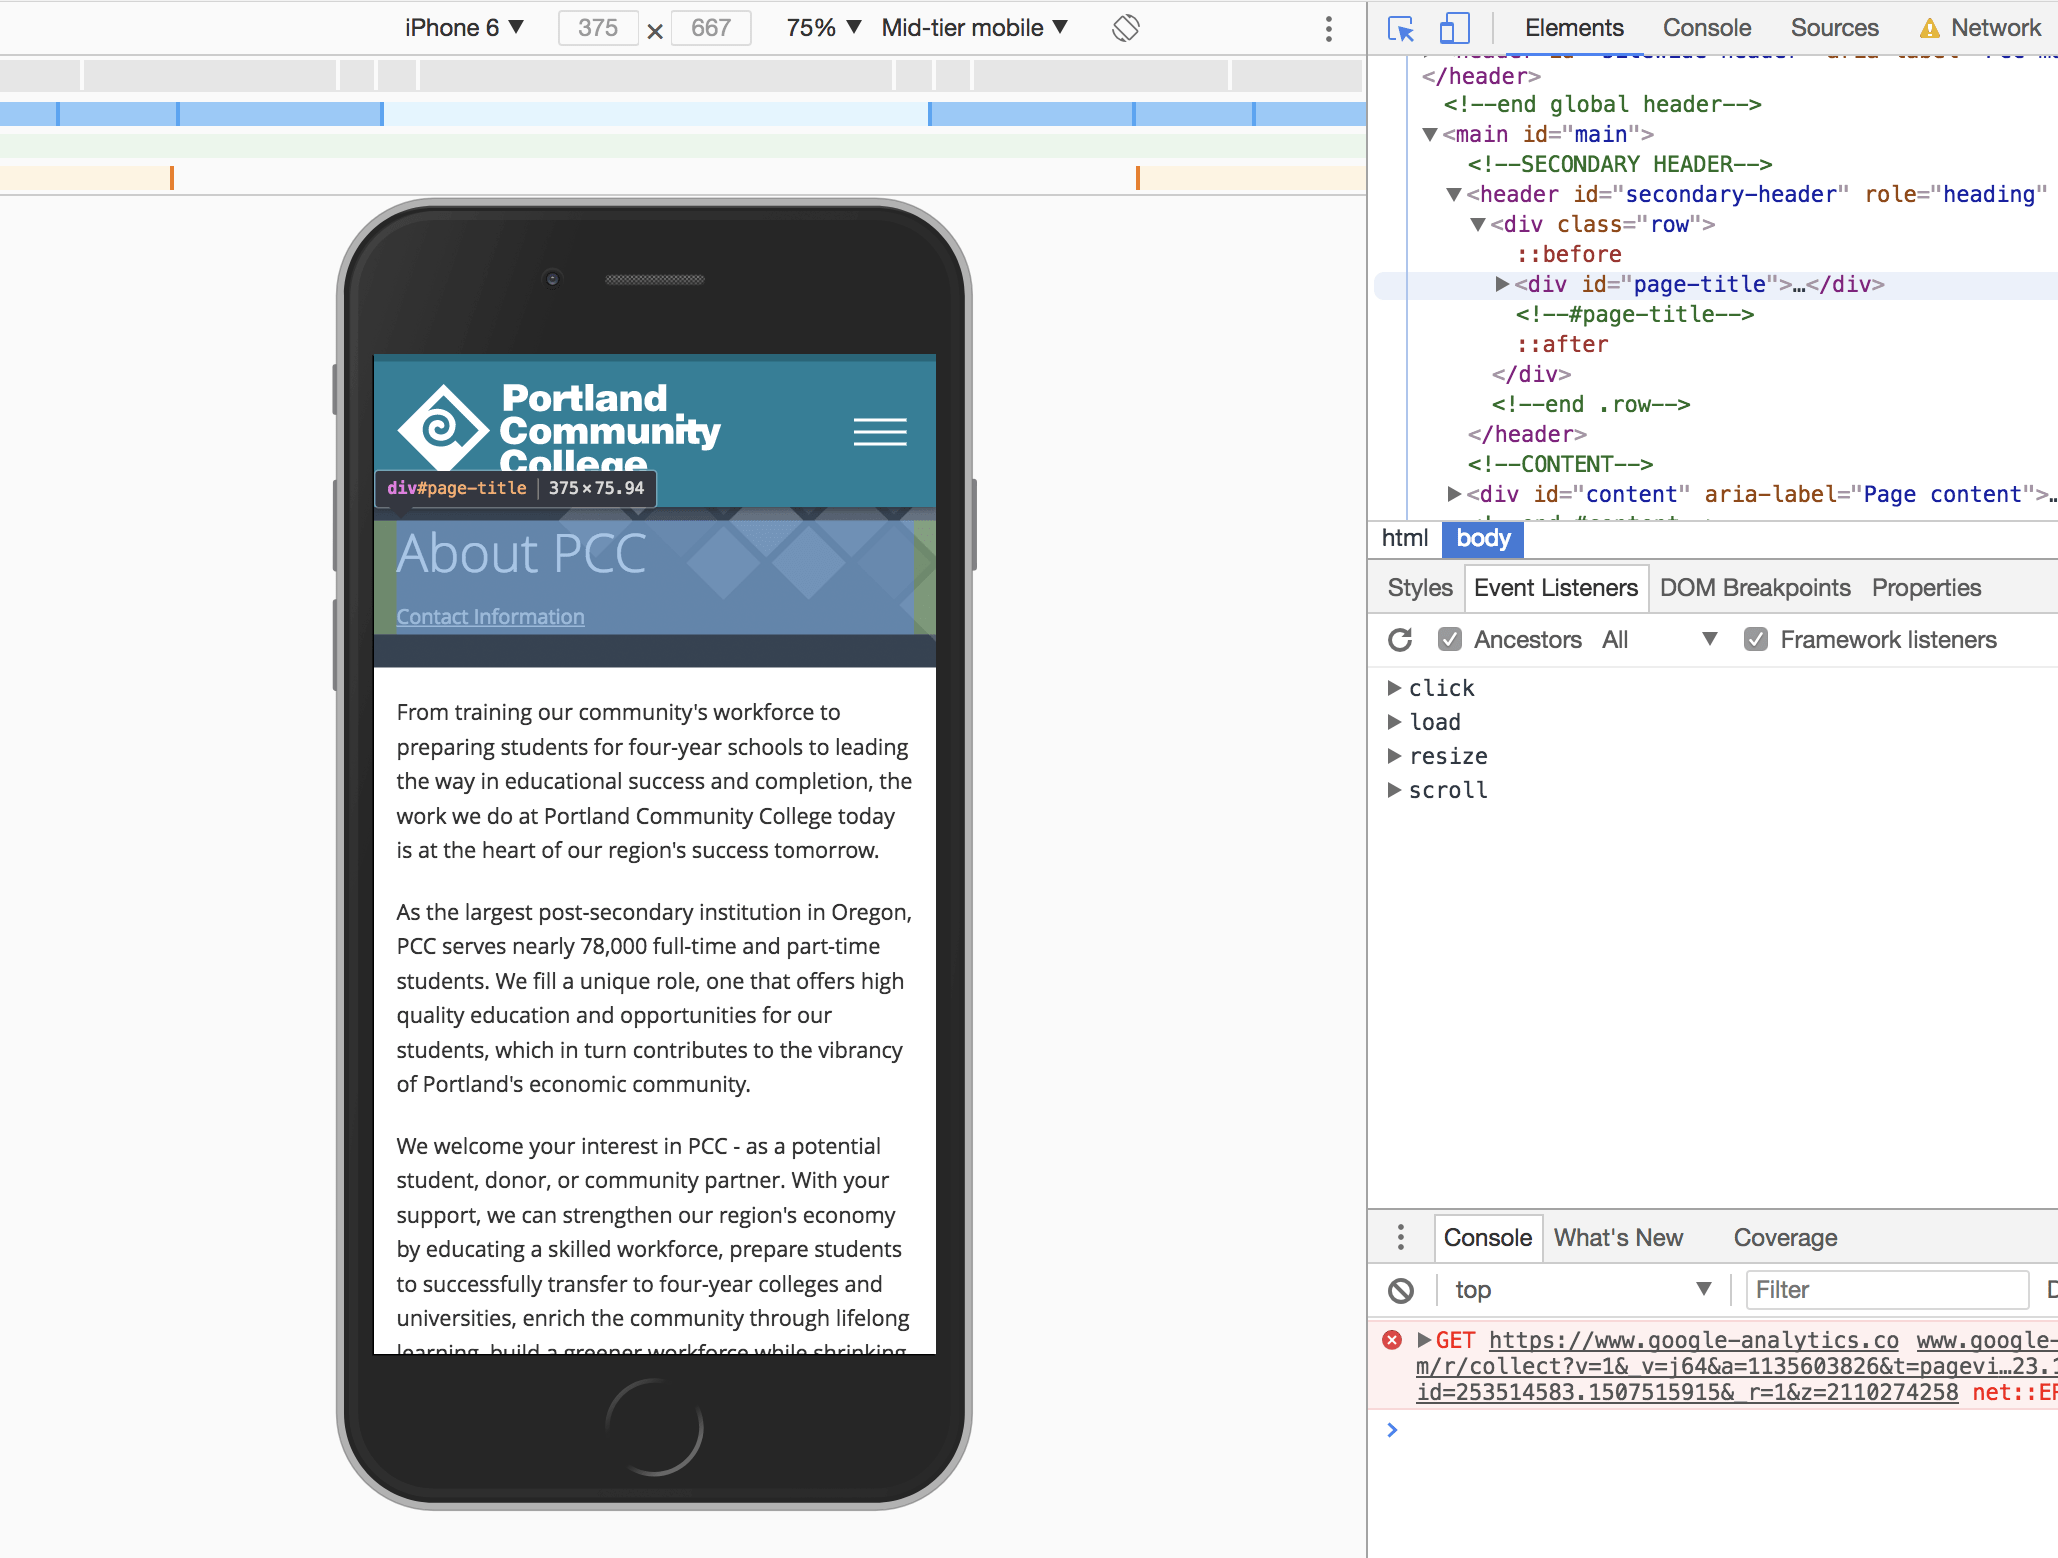
Task: Disable the Framework listeners checkbox
Action: coord(1755,640)
